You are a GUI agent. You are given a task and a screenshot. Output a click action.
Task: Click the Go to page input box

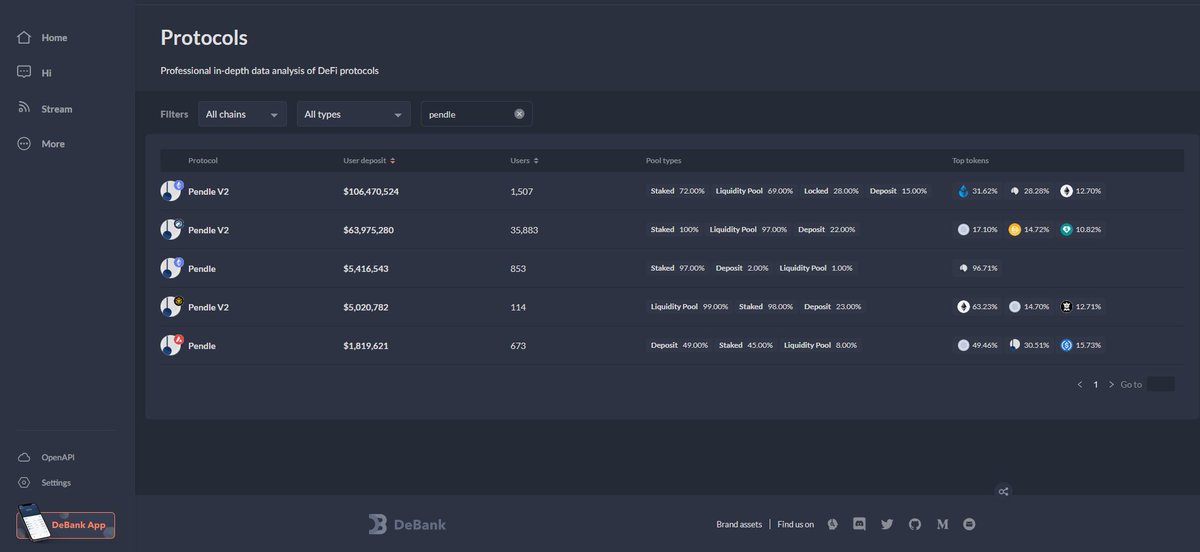(1161, 384)
